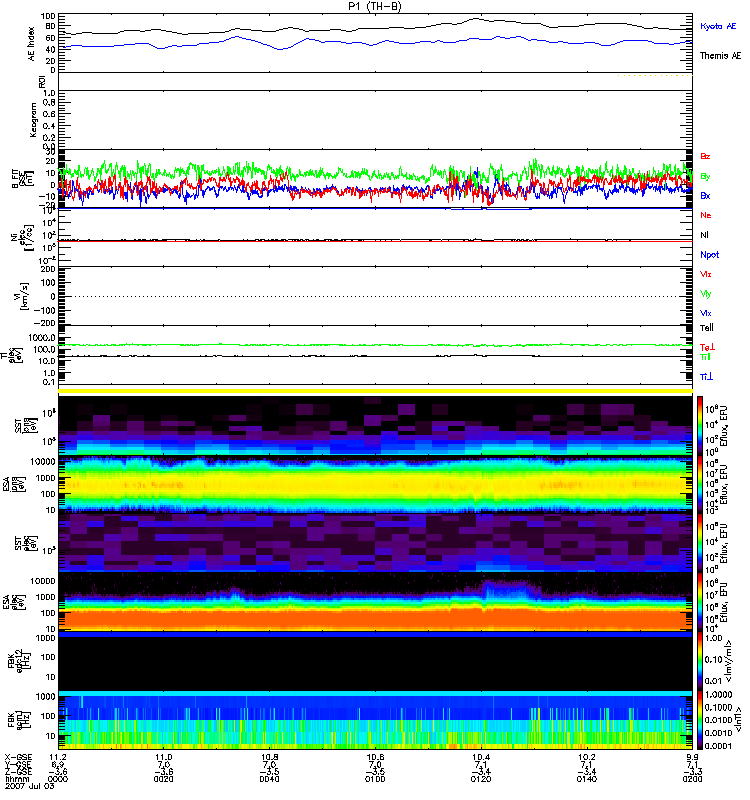
Task: Click the ROI panel axis label
Action: click(42, 81)
